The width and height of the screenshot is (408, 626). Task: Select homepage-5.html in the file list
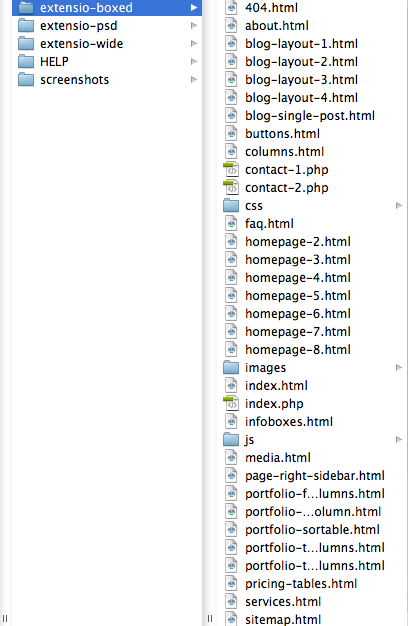pos(298,296)
